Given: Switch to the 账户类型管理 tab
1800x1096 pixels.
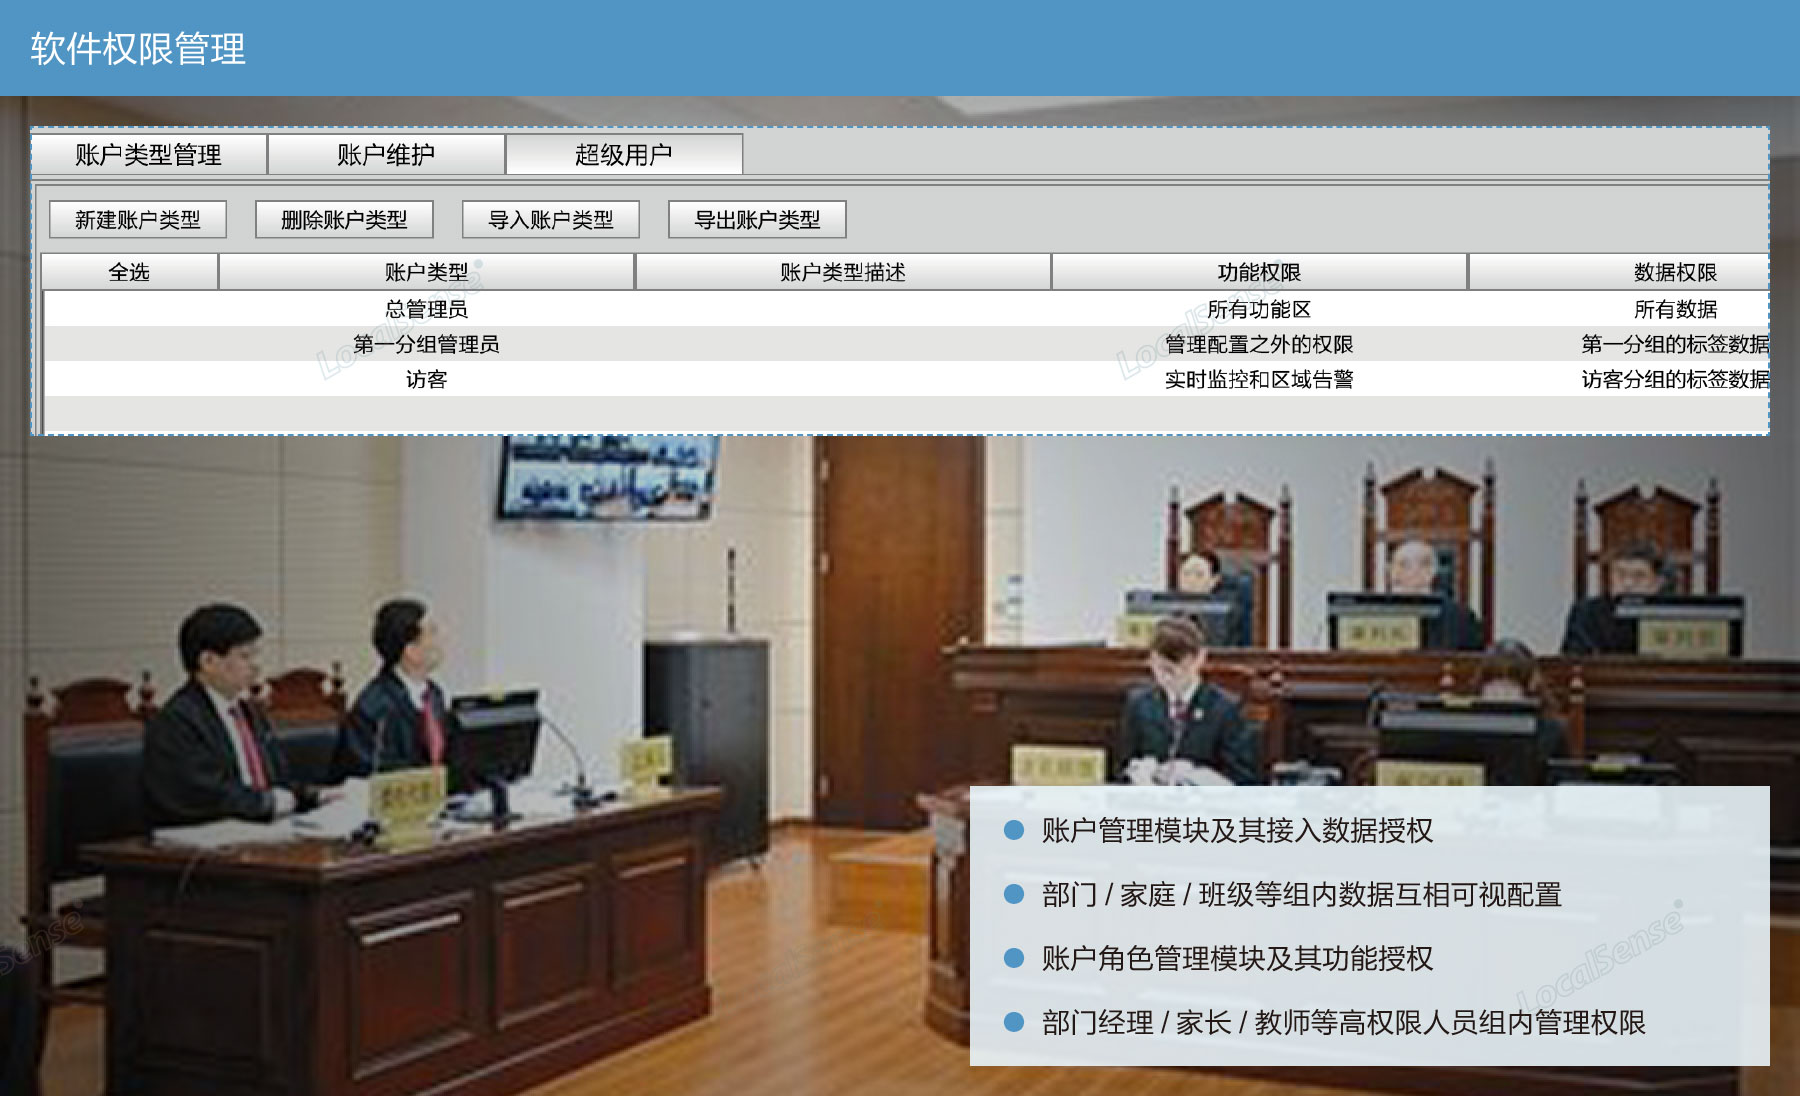Looking at the screenshot, I should pos(149,155).
